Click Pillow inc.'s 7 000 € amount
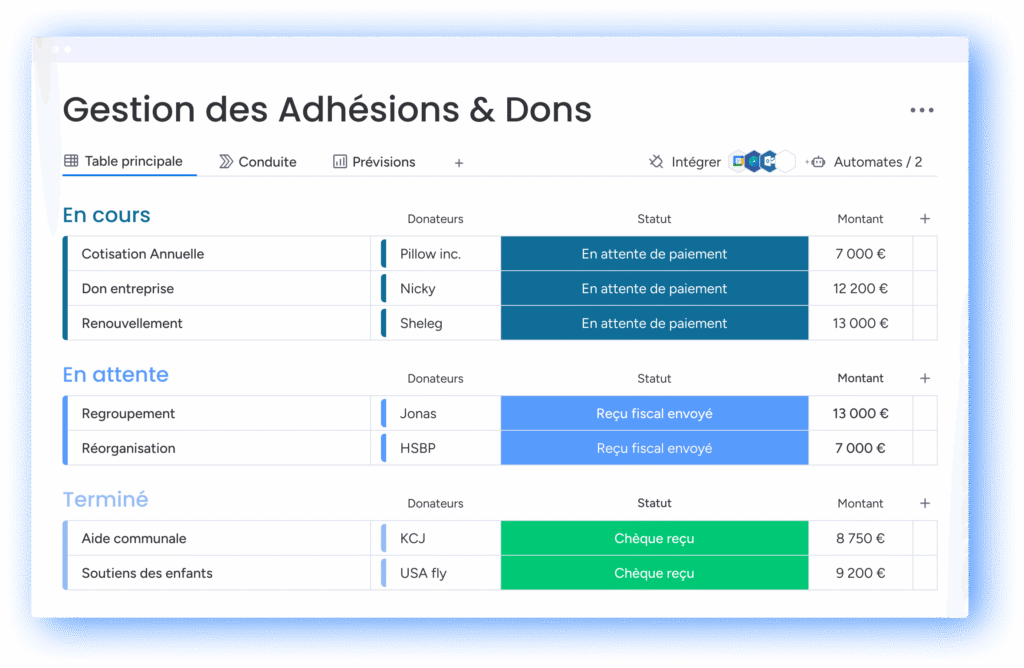The height and width of the screenshot is (668, 1024). click(x=860, y=253)
